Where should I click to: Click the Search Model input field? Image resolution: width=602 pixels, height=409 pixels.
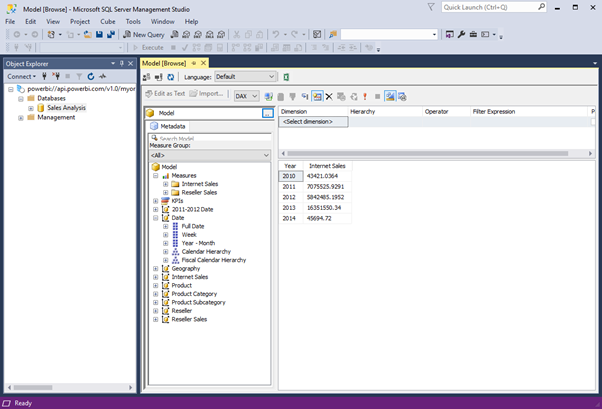210,138
